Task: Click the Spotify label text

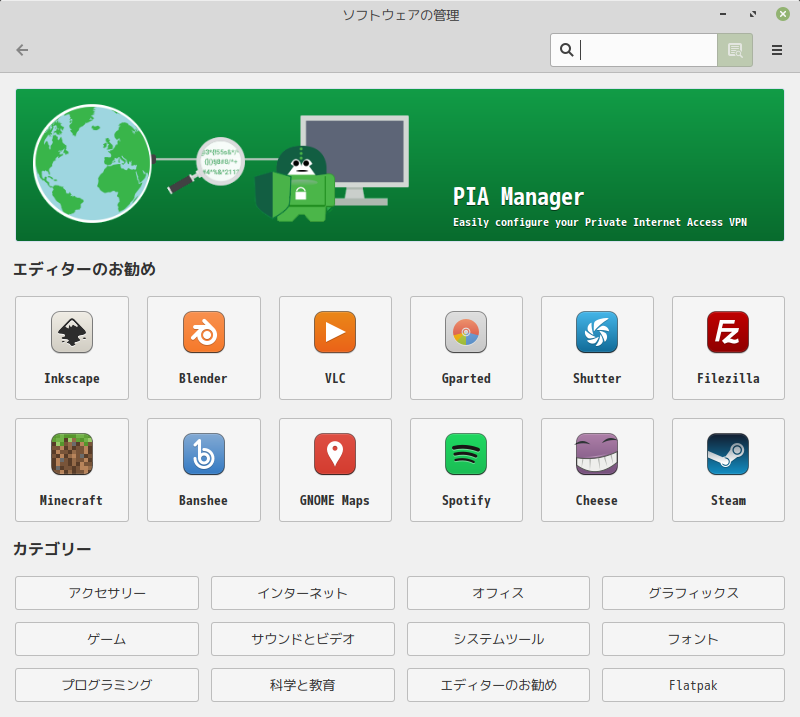Action: coord(466,501)
